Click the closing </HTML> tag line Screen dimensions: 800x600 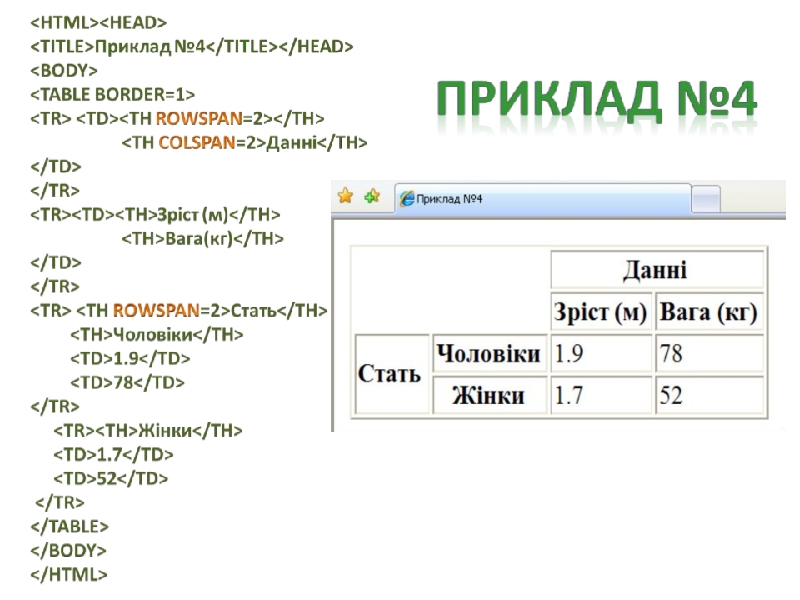tap(68, 574)
